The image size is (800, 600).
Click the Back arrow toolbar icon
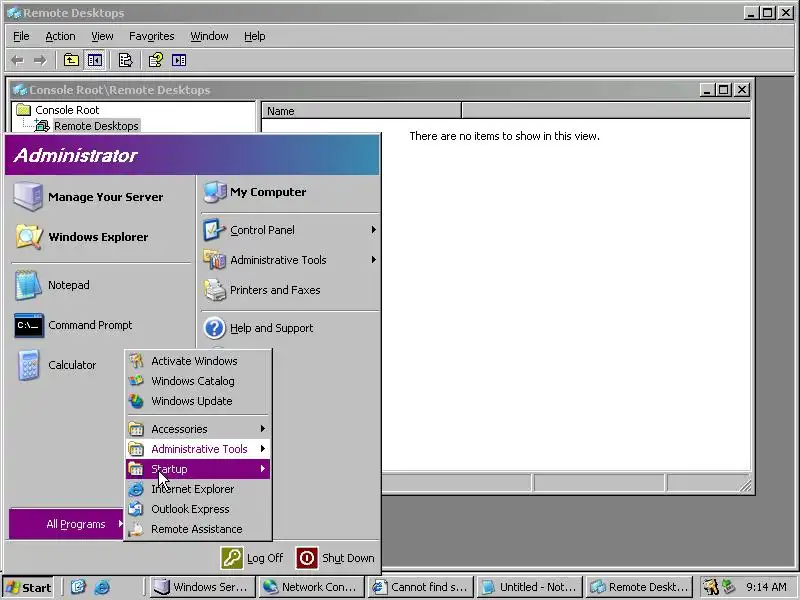18,61
